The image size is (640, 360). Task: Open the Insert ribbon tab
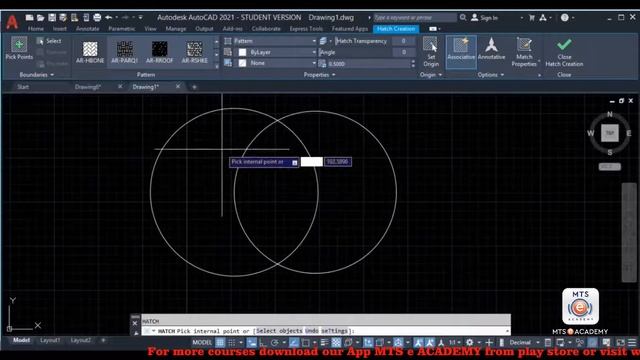tap(60, 29)
